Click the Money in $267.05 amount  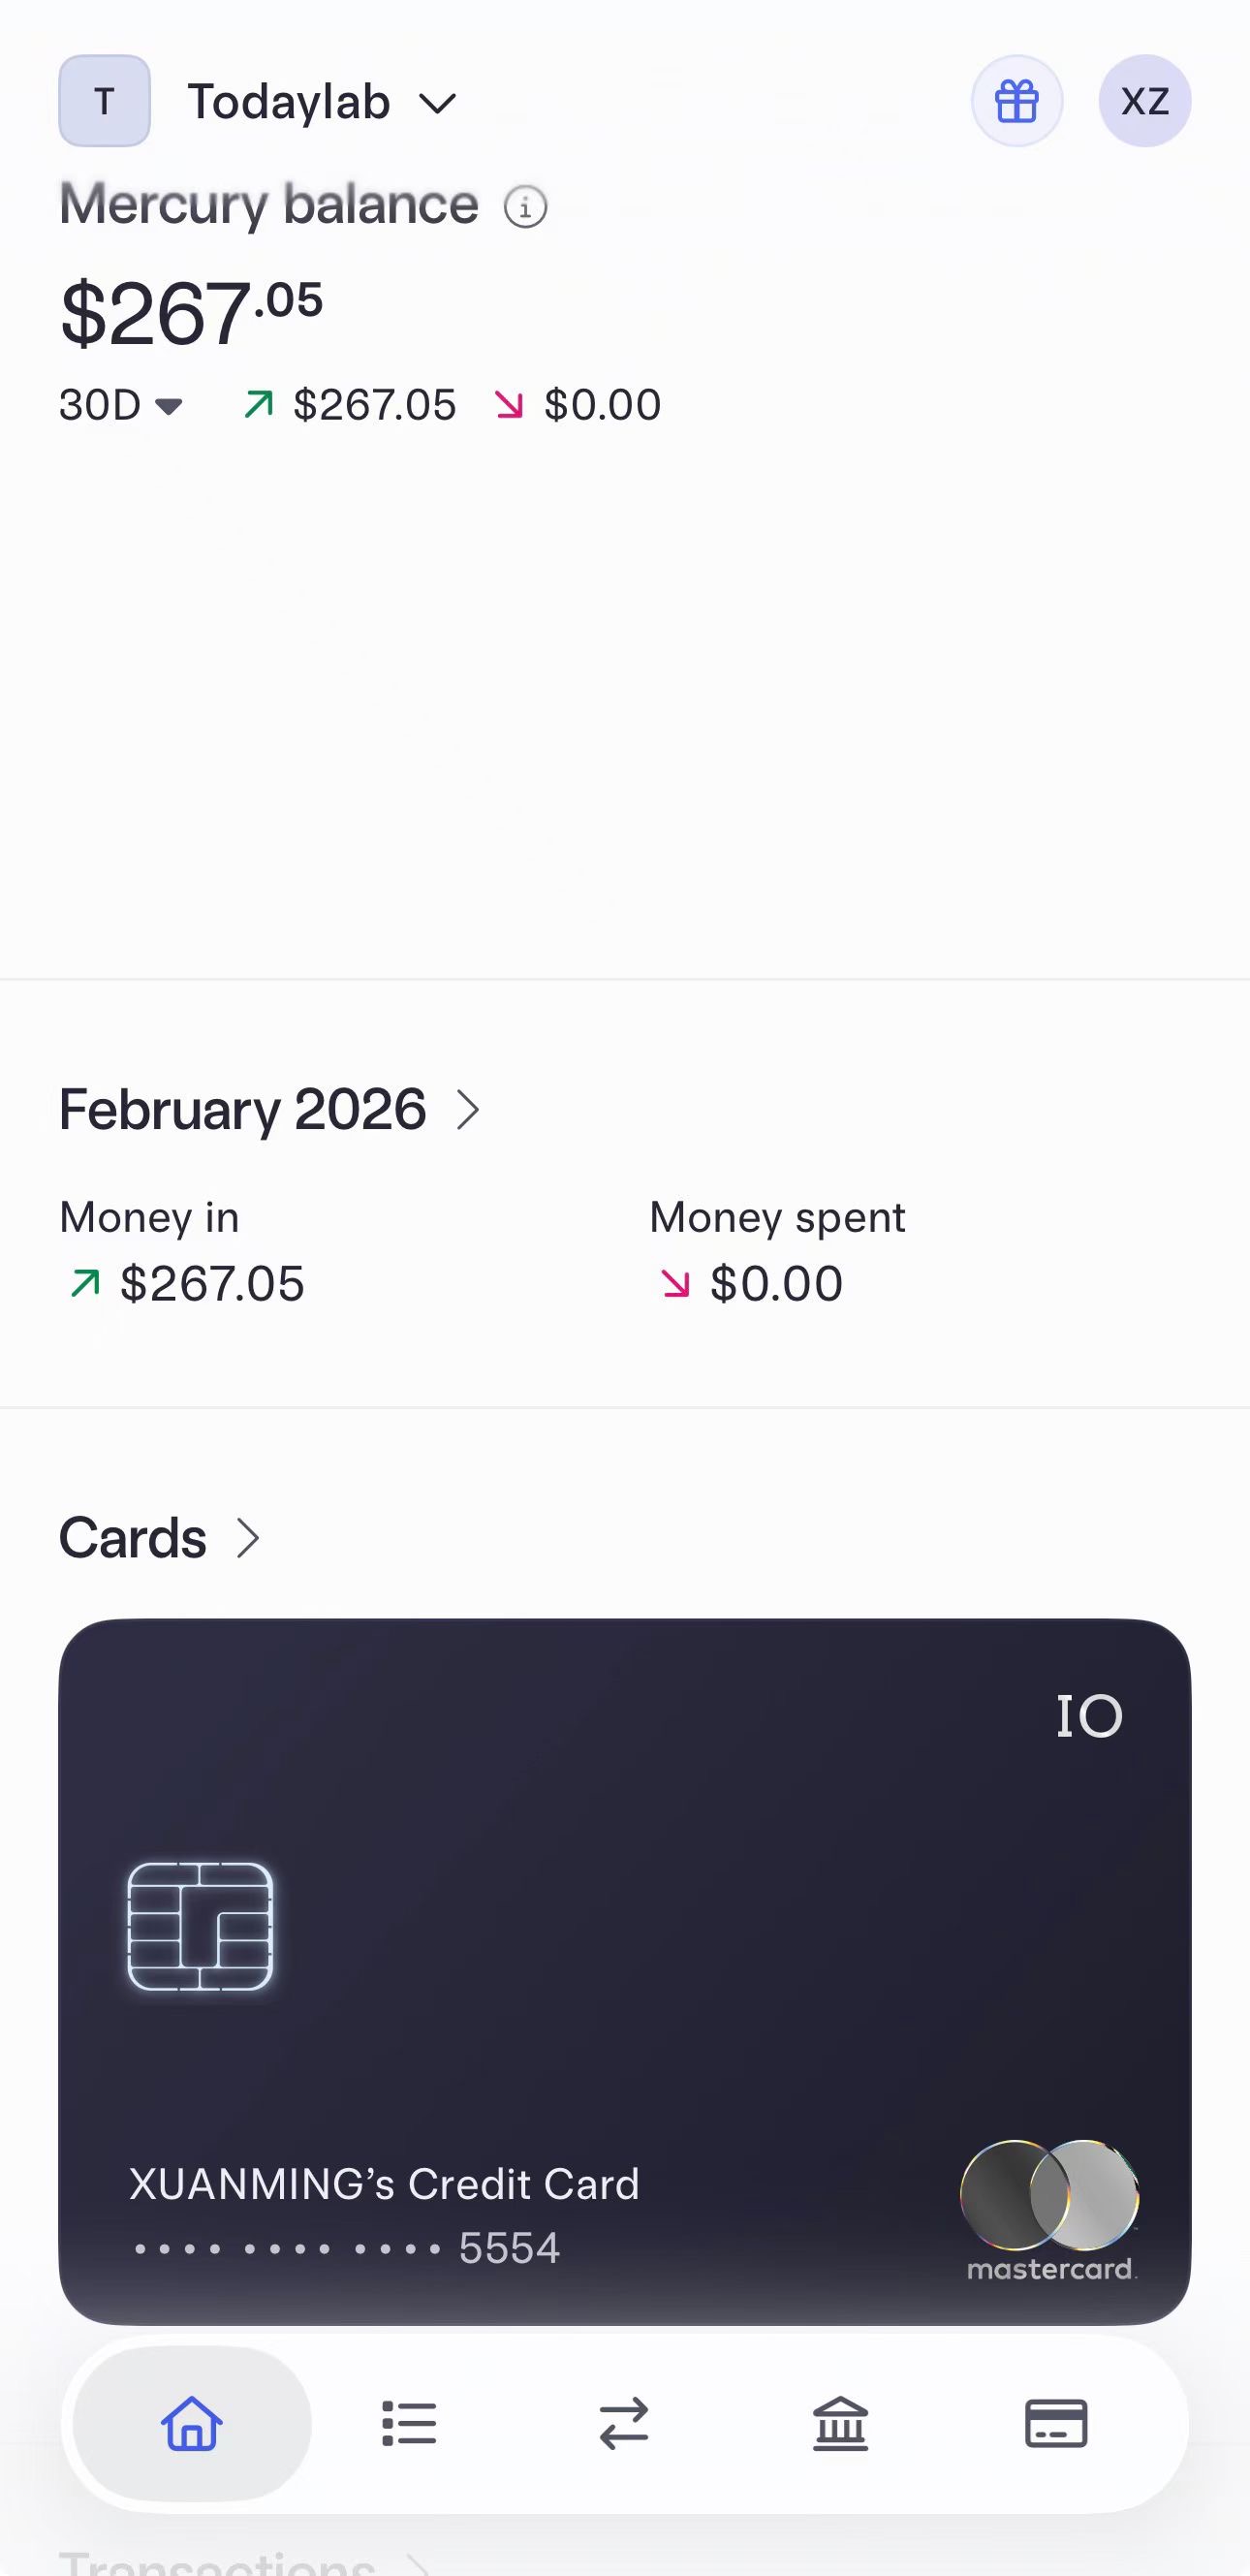coord(211,1284)
